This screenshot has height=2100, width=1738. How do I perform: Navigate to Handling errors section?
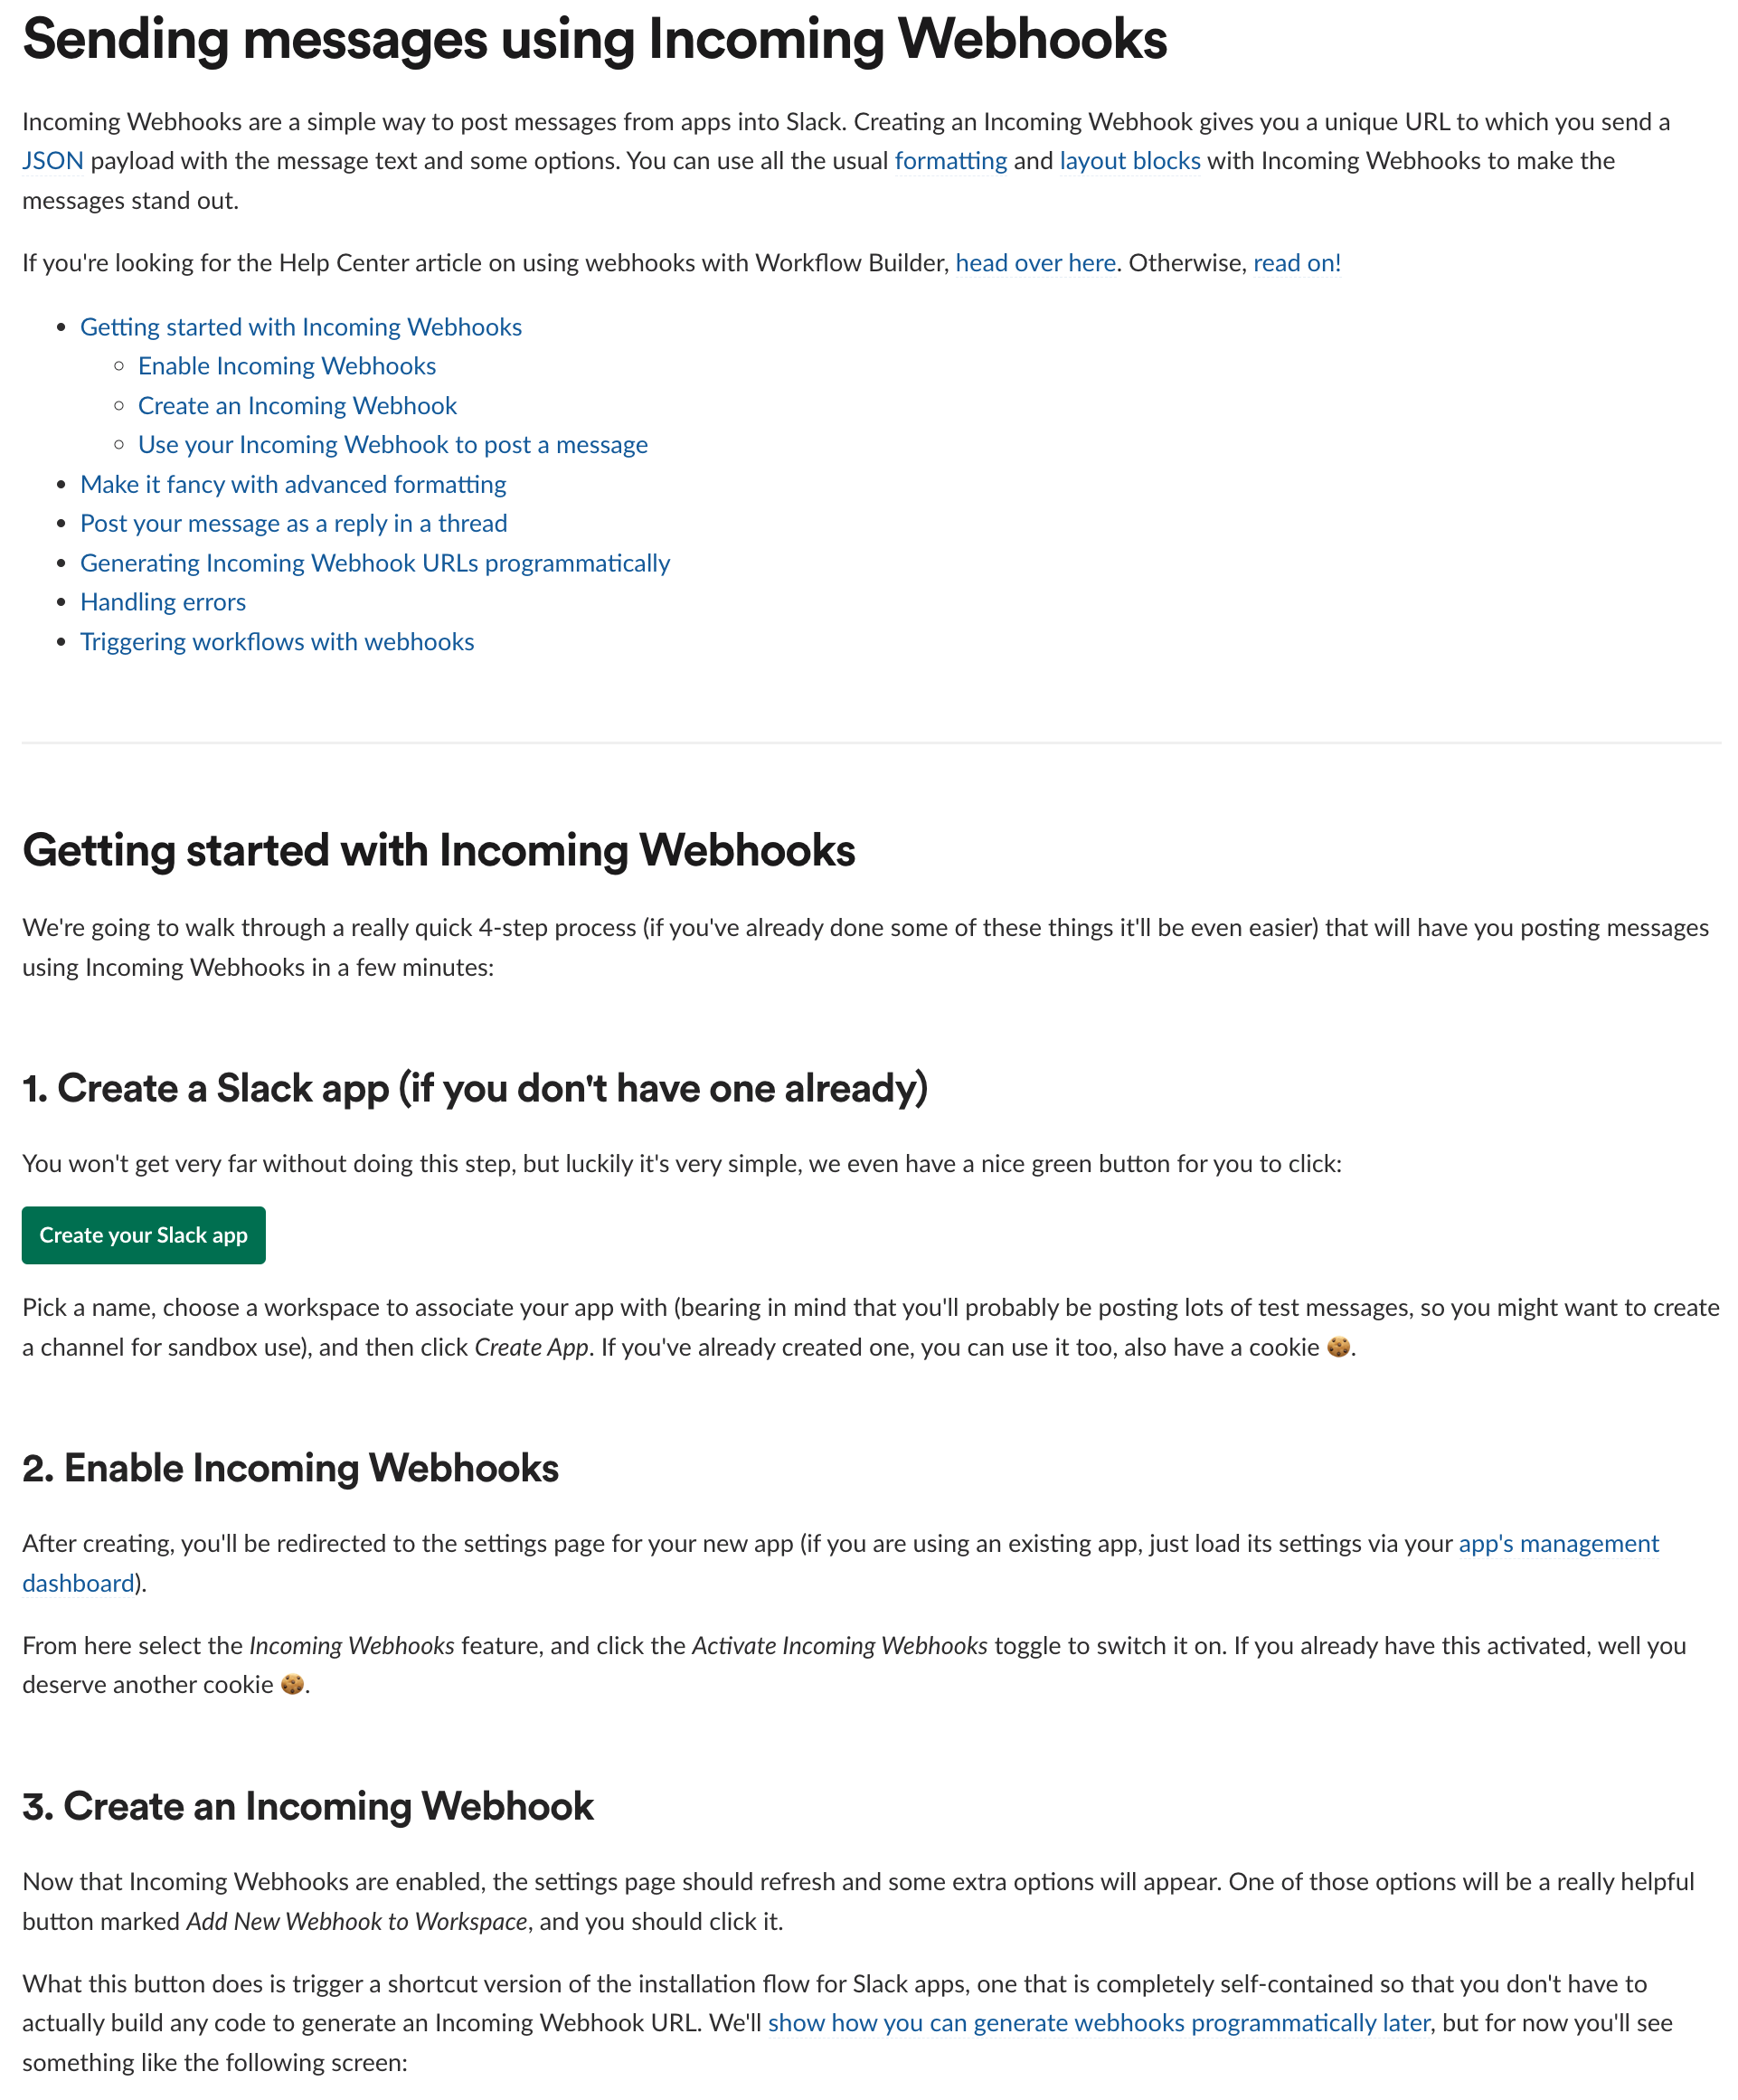coord(162,600)
